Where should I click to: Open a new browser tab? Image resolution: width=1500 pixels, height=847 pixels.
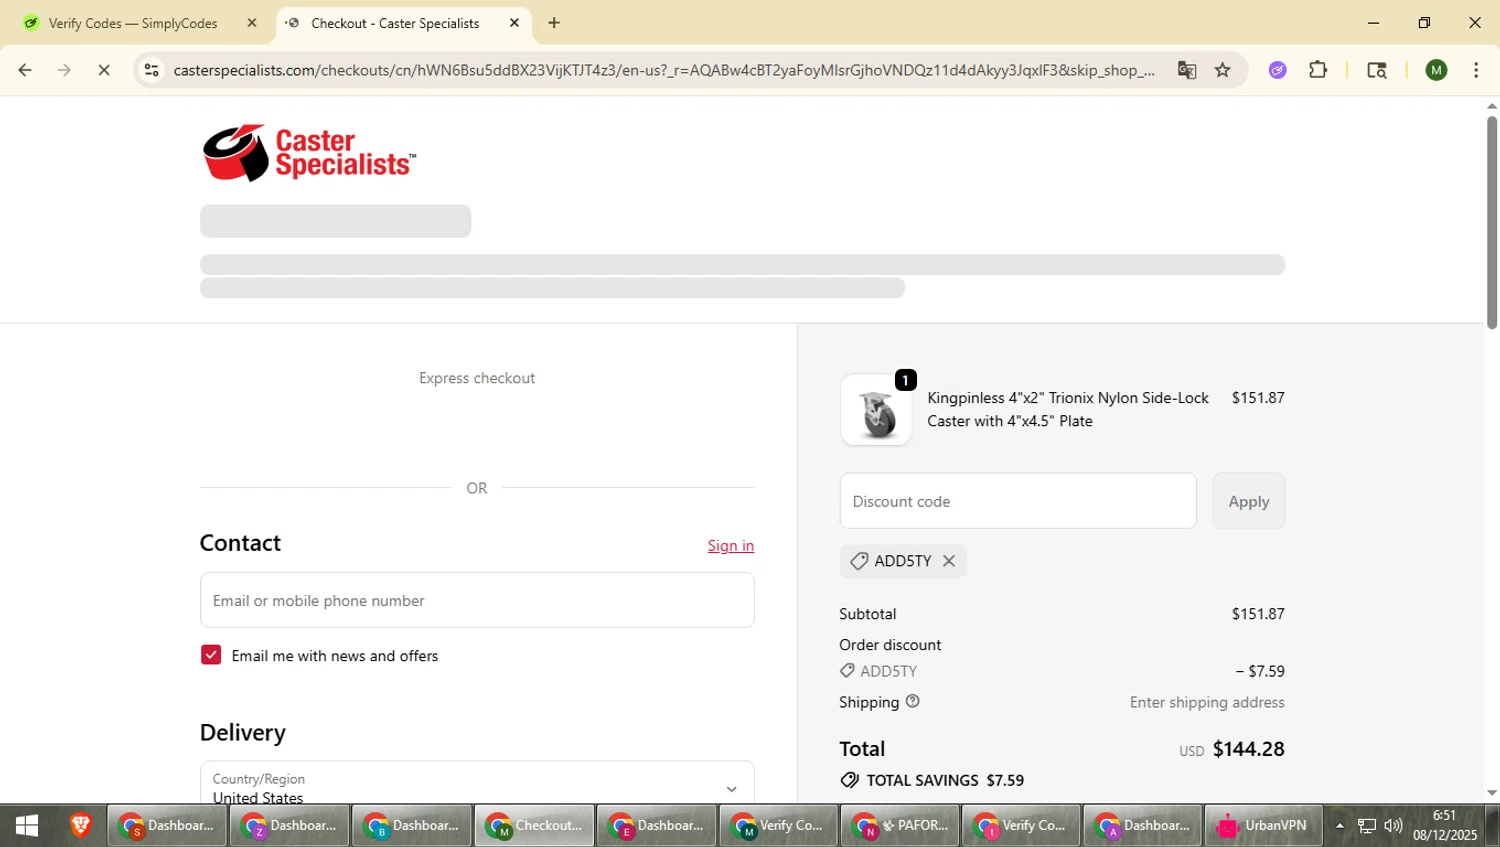[554, 23]
